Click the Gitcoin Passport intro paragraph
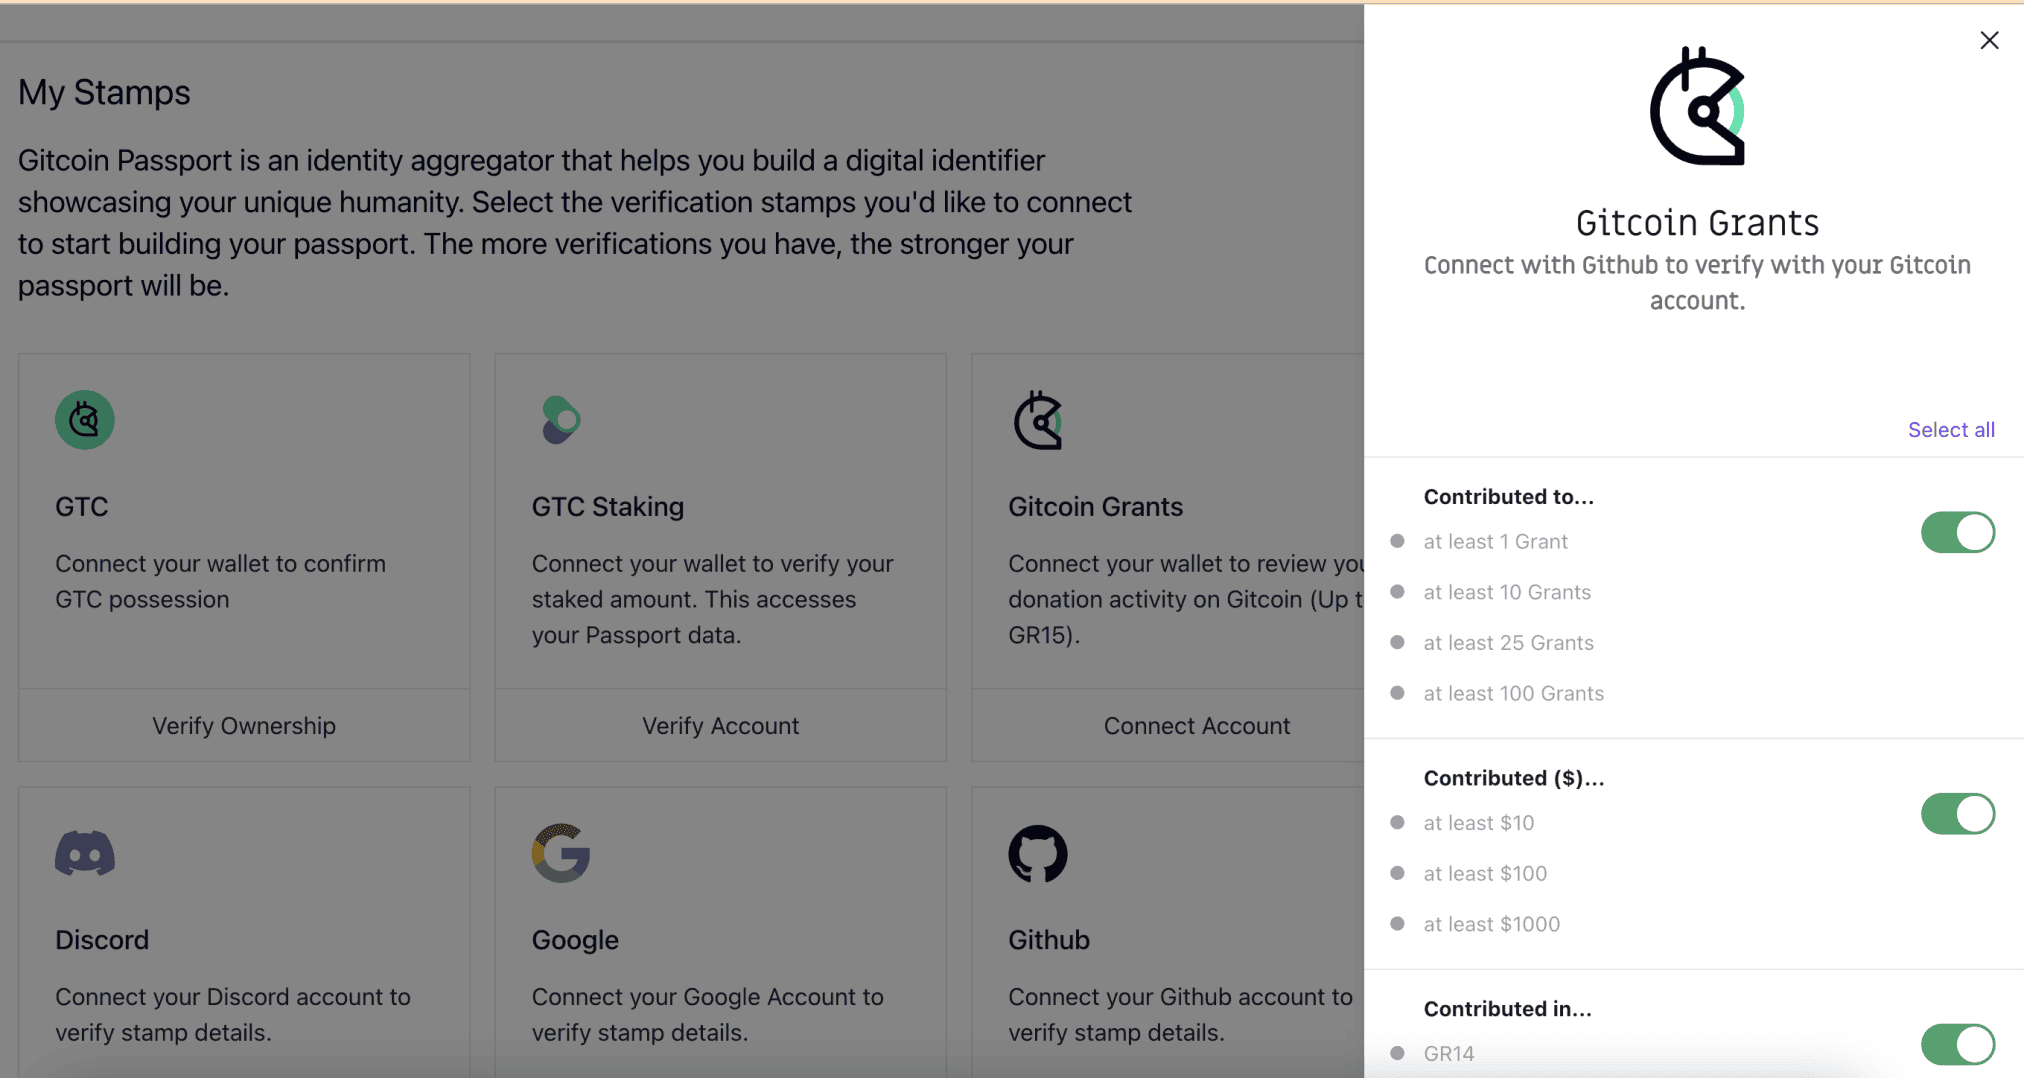The width and height of the screenshot is (2024, 1078). coord(575,223)
